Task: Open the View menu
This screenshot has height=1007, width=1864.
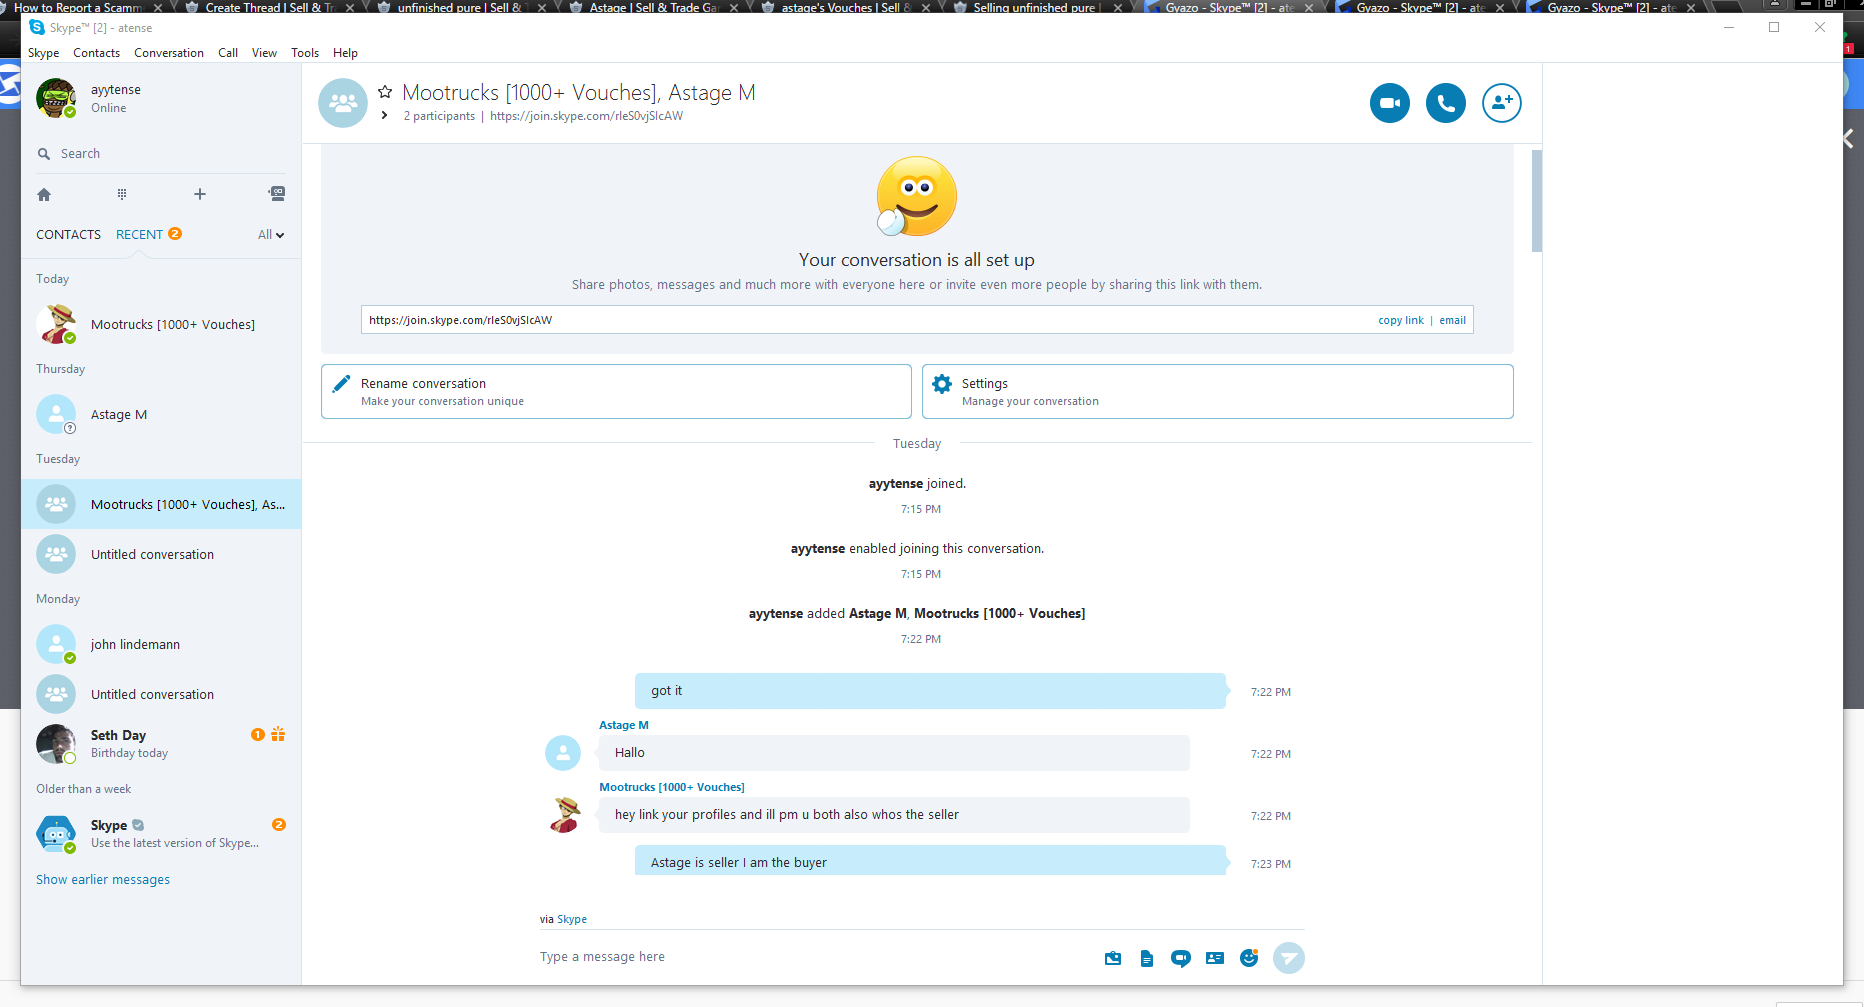Action: [x=264, y=53]
